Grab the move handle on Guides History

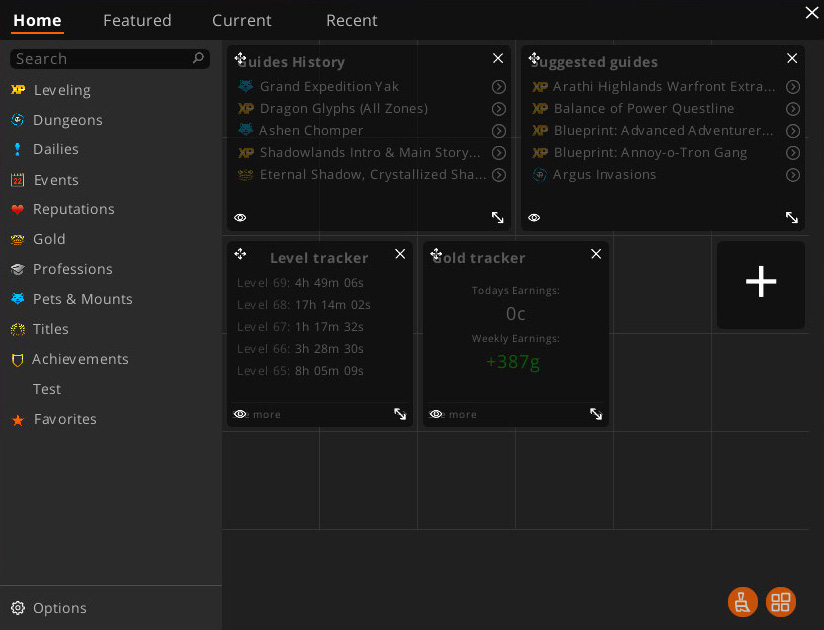pyautogui.click(x=240, y=58)
